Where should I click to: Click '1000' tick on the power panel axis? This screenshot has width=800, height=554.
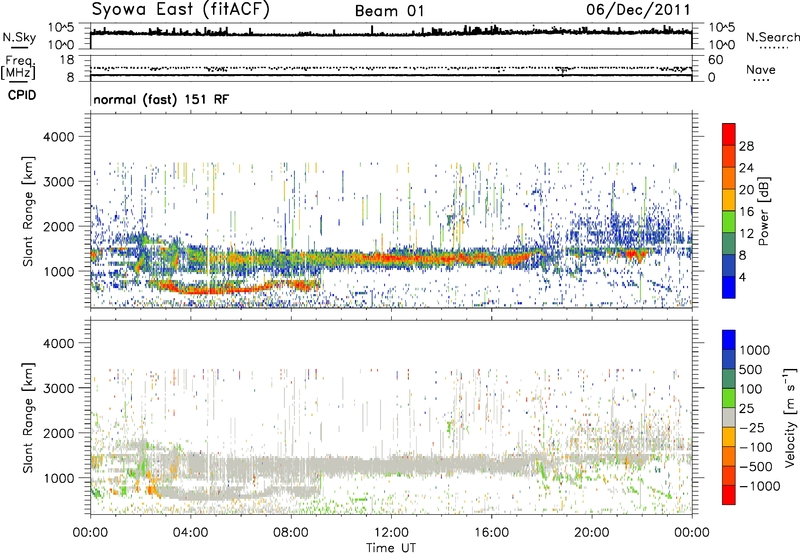pyautogui.click(x=58, y=271)
